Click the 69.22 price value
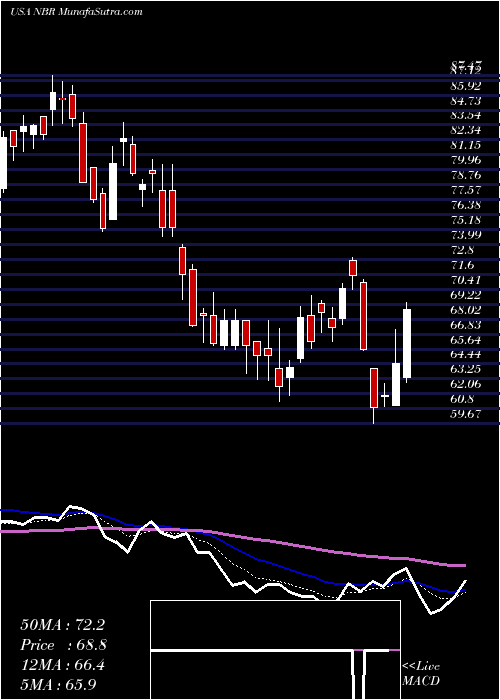Image resolution: width=500 pixels, height=700 pixels. pos(466,295)
